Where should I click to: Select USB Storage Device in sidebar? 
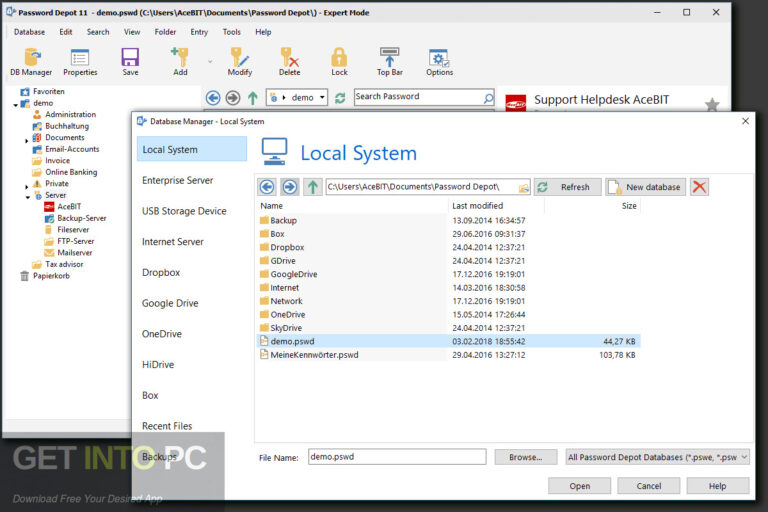coord(184,211)
